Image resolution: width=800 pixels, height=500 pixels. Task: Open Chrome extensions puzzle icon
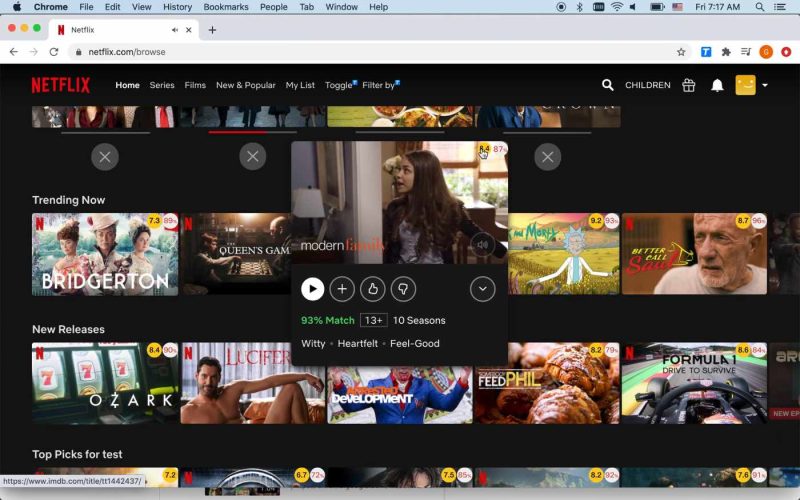click(x=726, y=52)
